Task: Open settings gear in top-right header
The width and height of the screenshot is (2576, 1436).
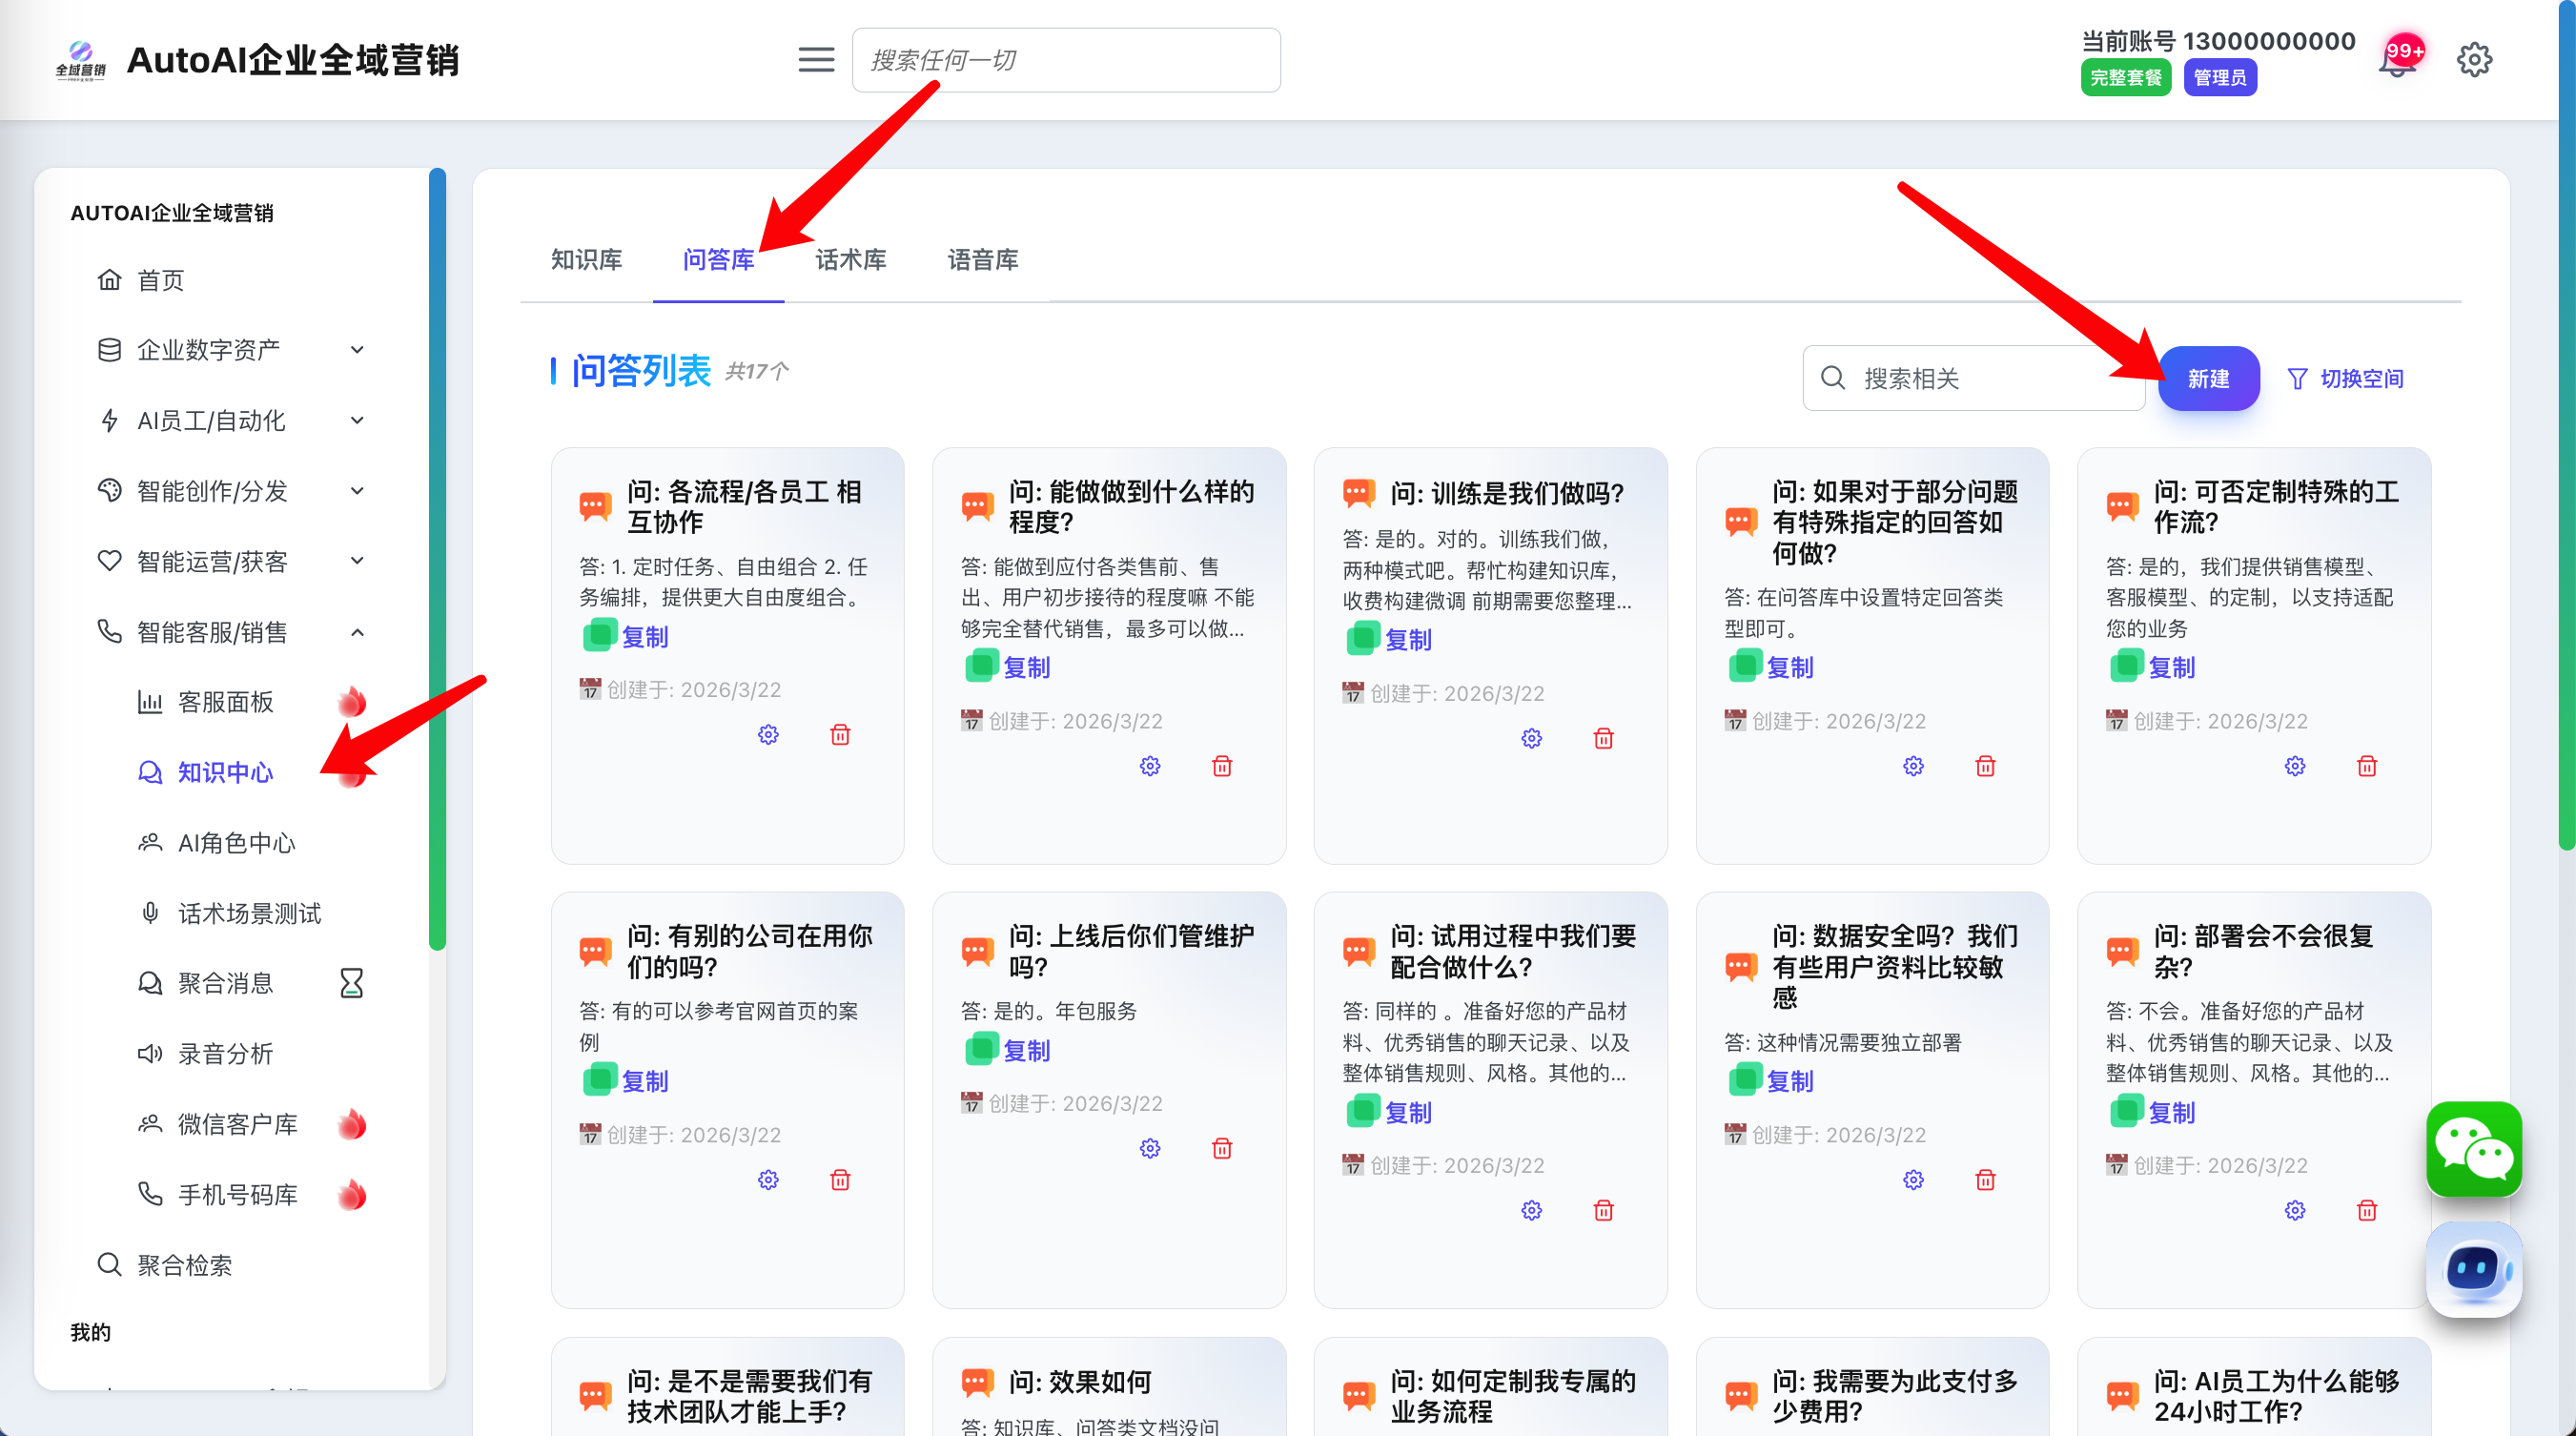Action: pos(2474,60)
